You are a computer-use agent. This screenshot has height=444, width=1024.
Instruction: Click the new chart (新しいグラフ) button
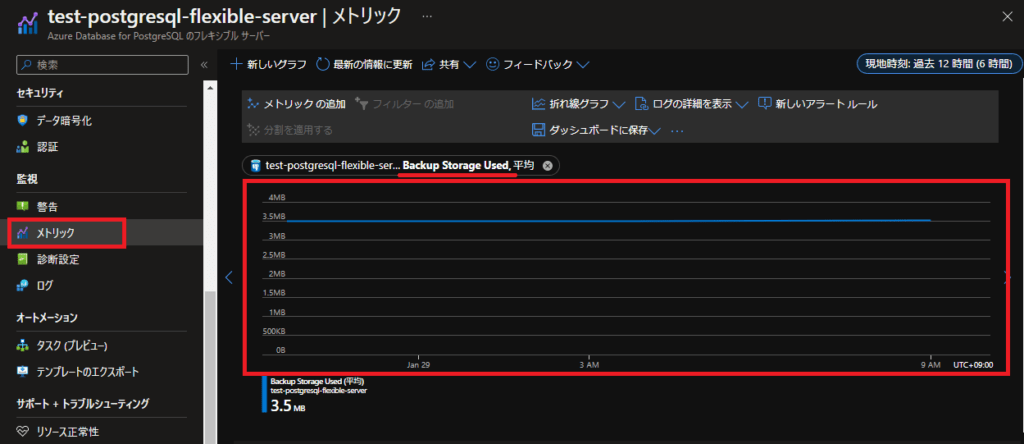(x=270, y=64)
